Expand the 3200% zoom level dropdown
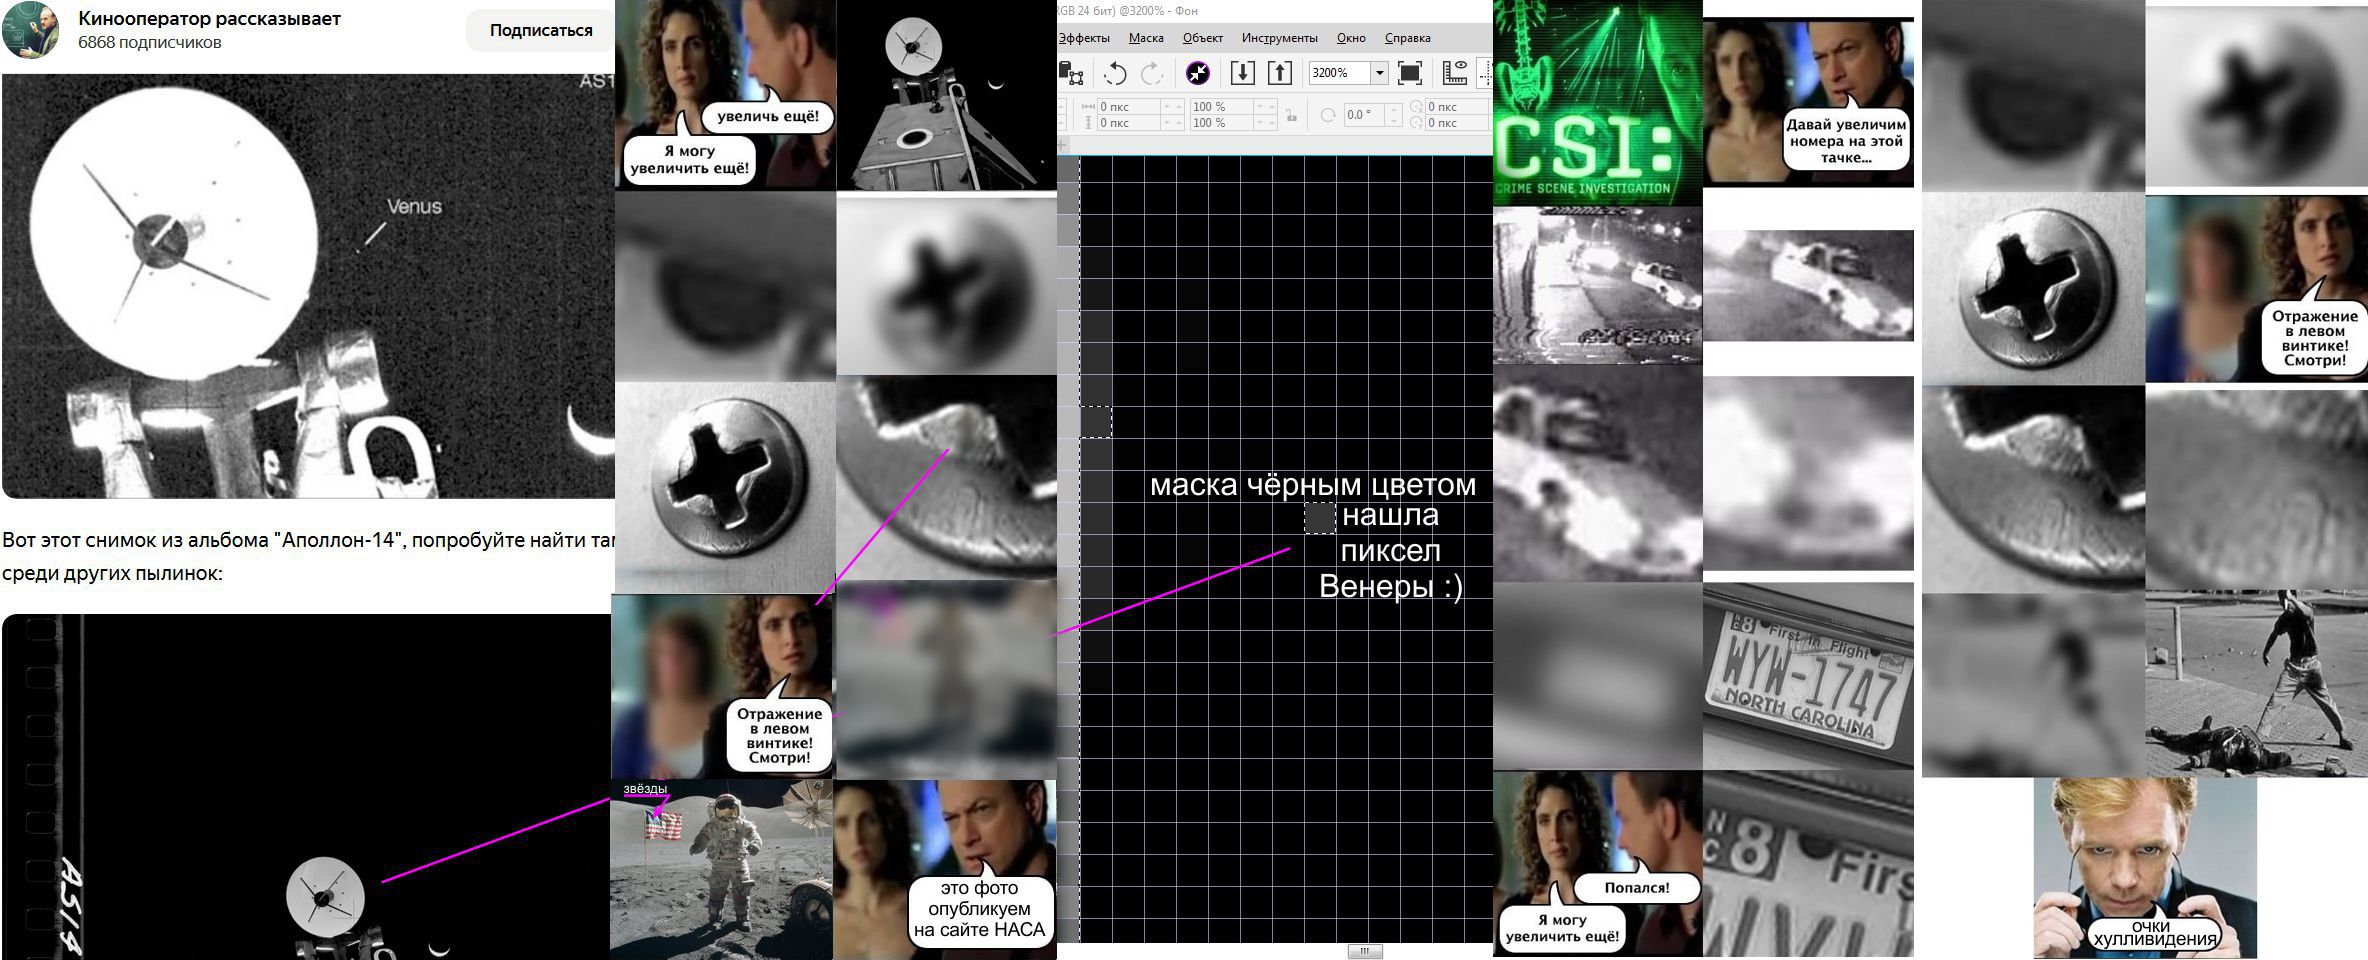Viewport: 2368px width, 960px height. (x=1379, y=73)
